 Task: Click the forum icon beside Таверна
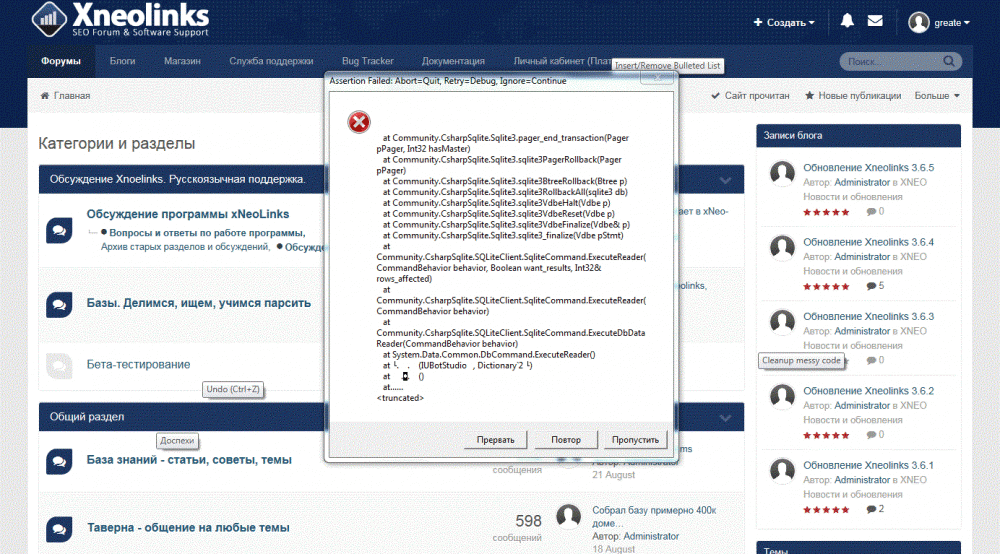click(59, 529)
